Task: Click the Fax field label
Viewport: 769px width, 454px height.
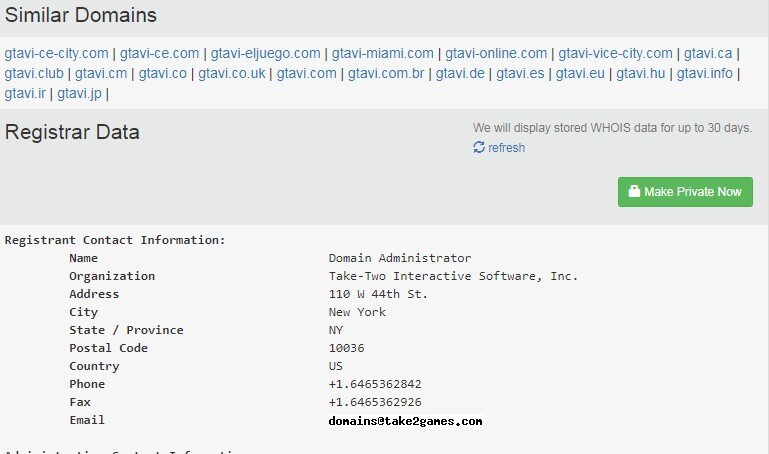Action: coord(80,402)
